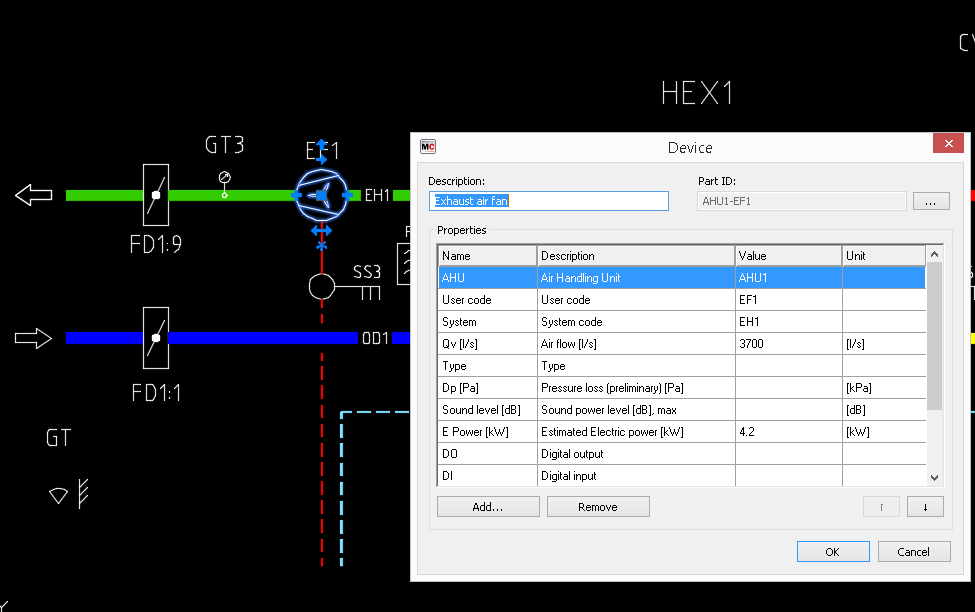Close the Device dialog window

click(x=947, y=144)
